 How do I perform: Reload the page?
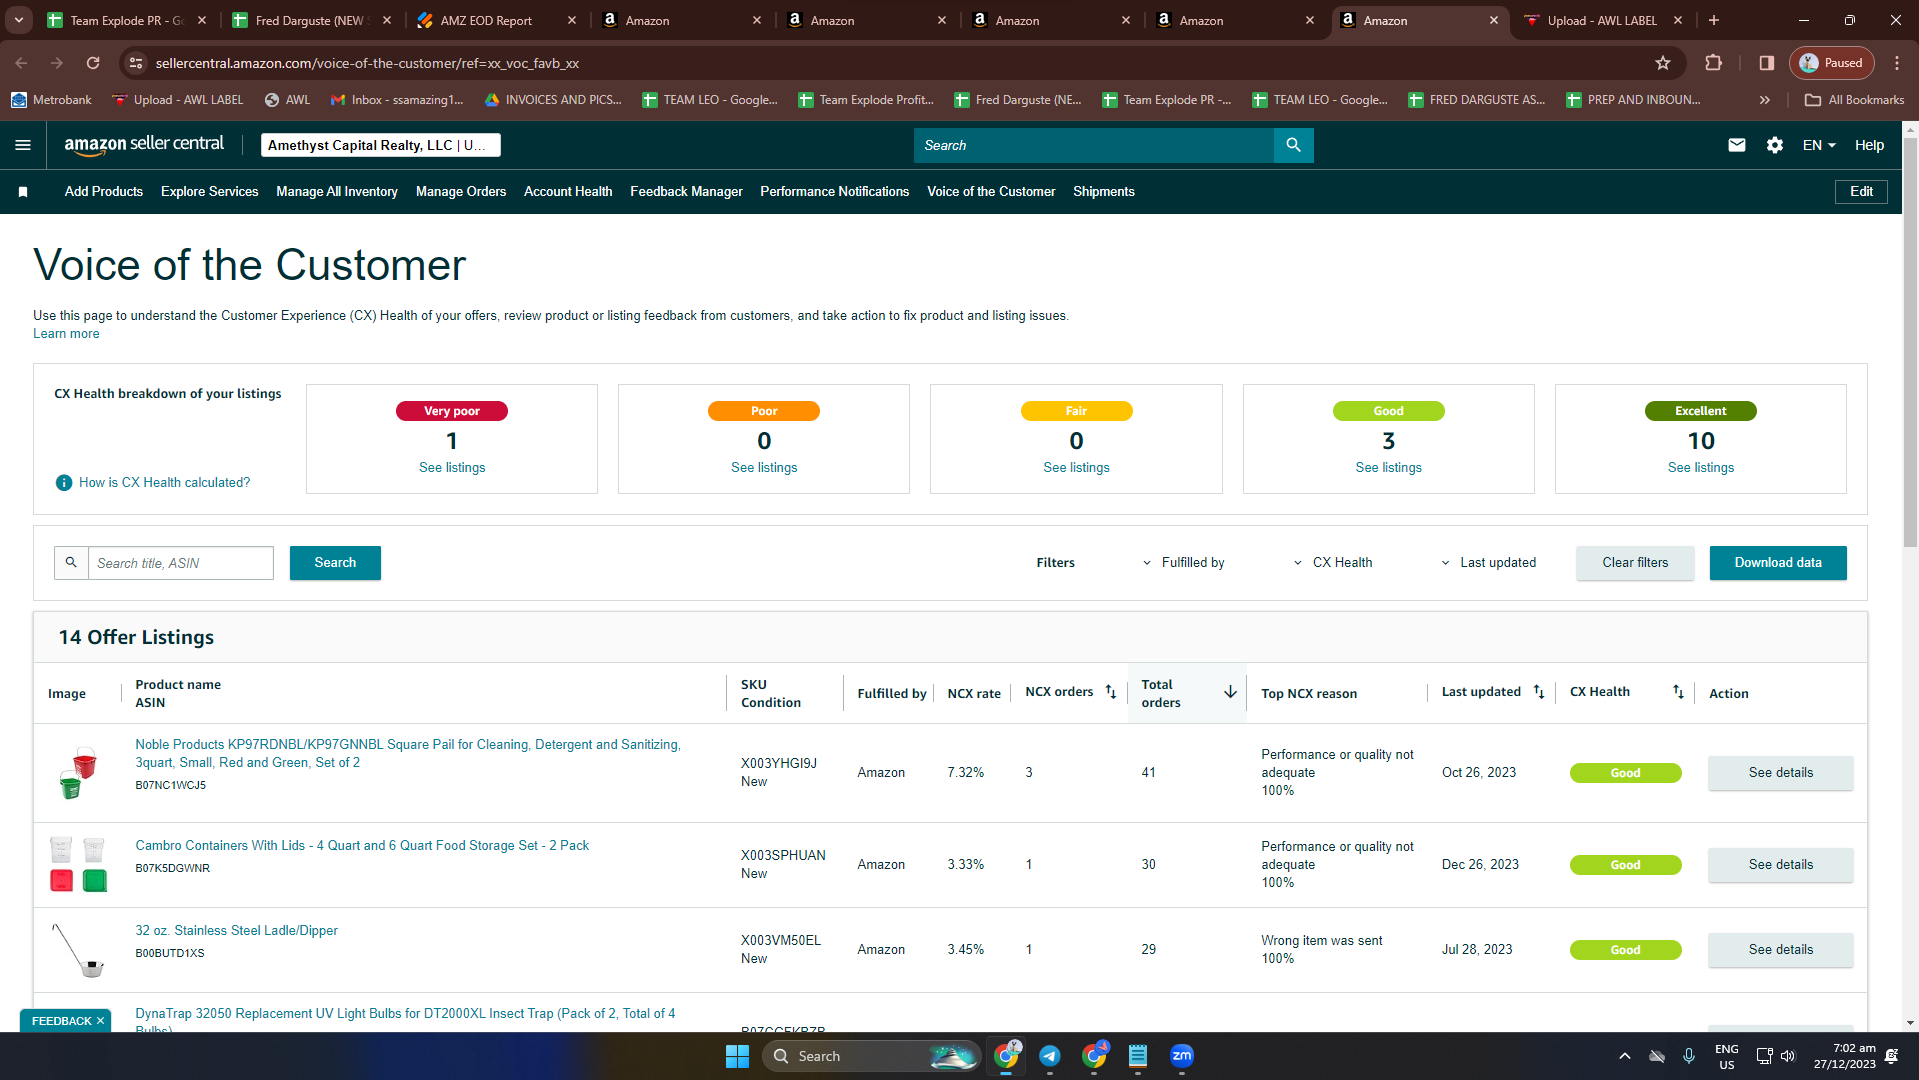coord(93,63)
